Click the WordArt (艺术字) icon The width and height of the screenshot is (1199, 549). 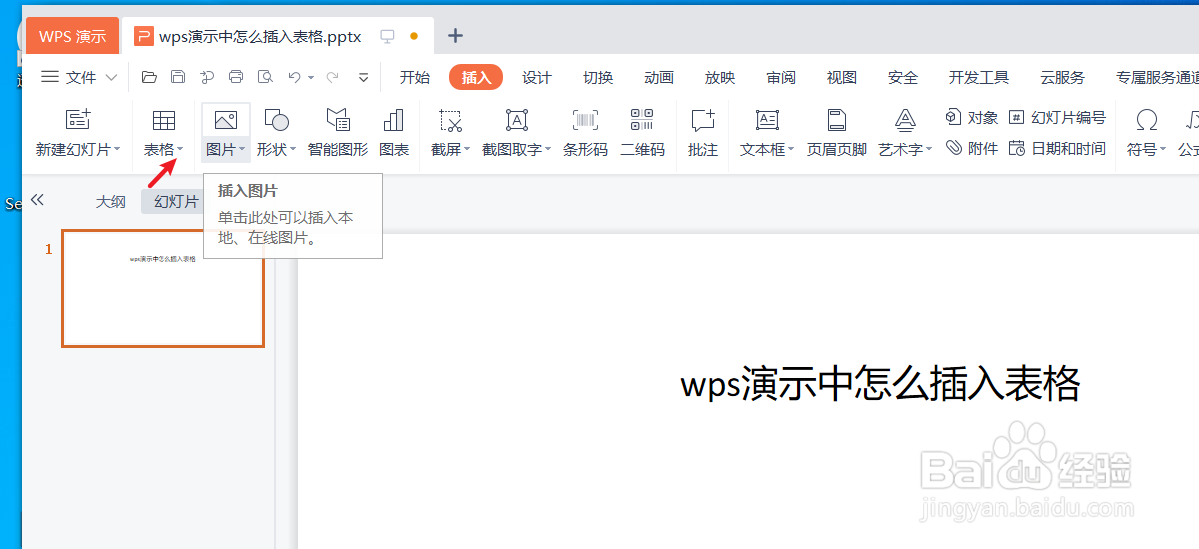pyautogui.click(x=905, y=120)
